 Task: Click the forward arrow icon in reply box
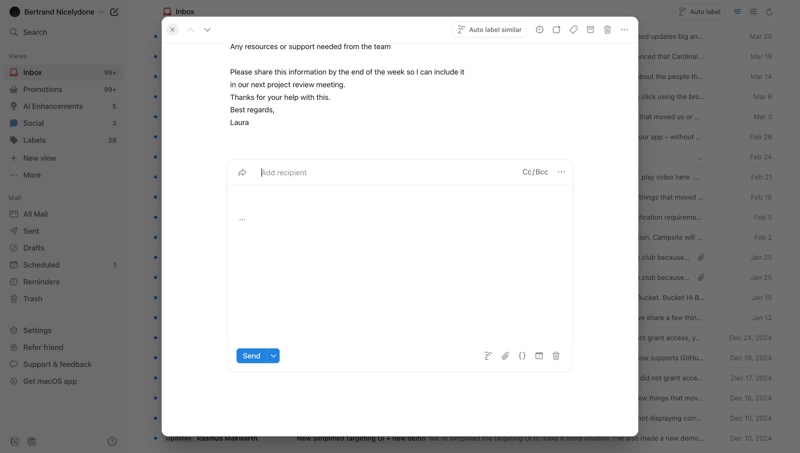242,172
